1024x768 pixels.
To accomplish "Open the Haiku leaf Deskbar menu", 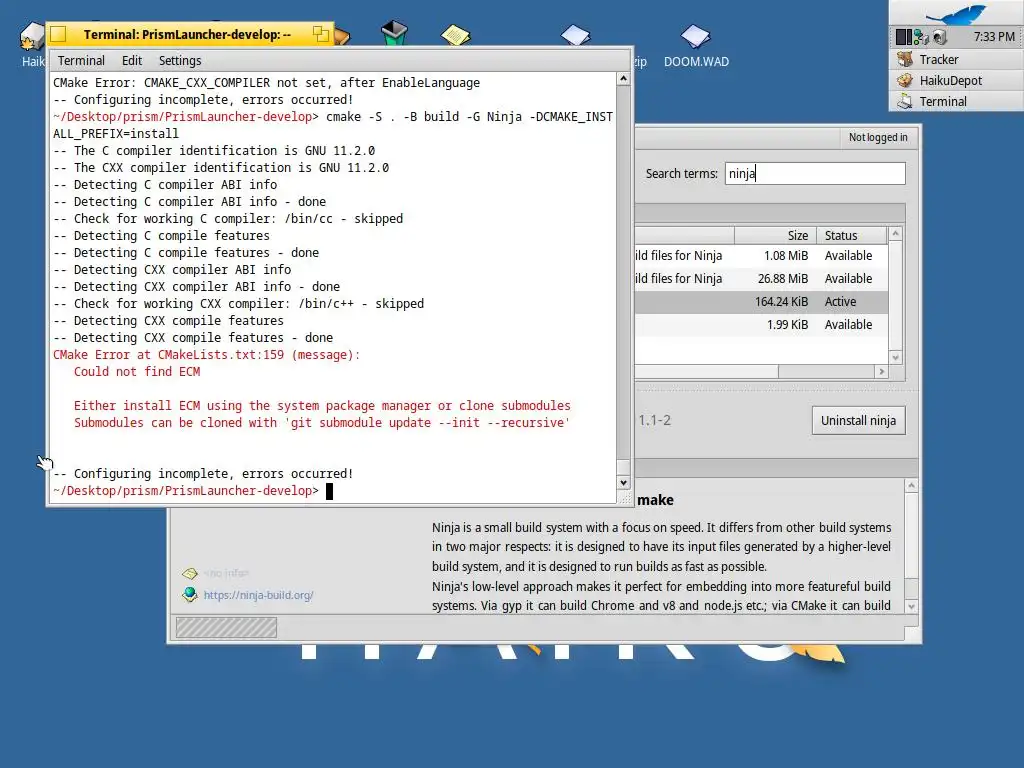I will 956,12.
